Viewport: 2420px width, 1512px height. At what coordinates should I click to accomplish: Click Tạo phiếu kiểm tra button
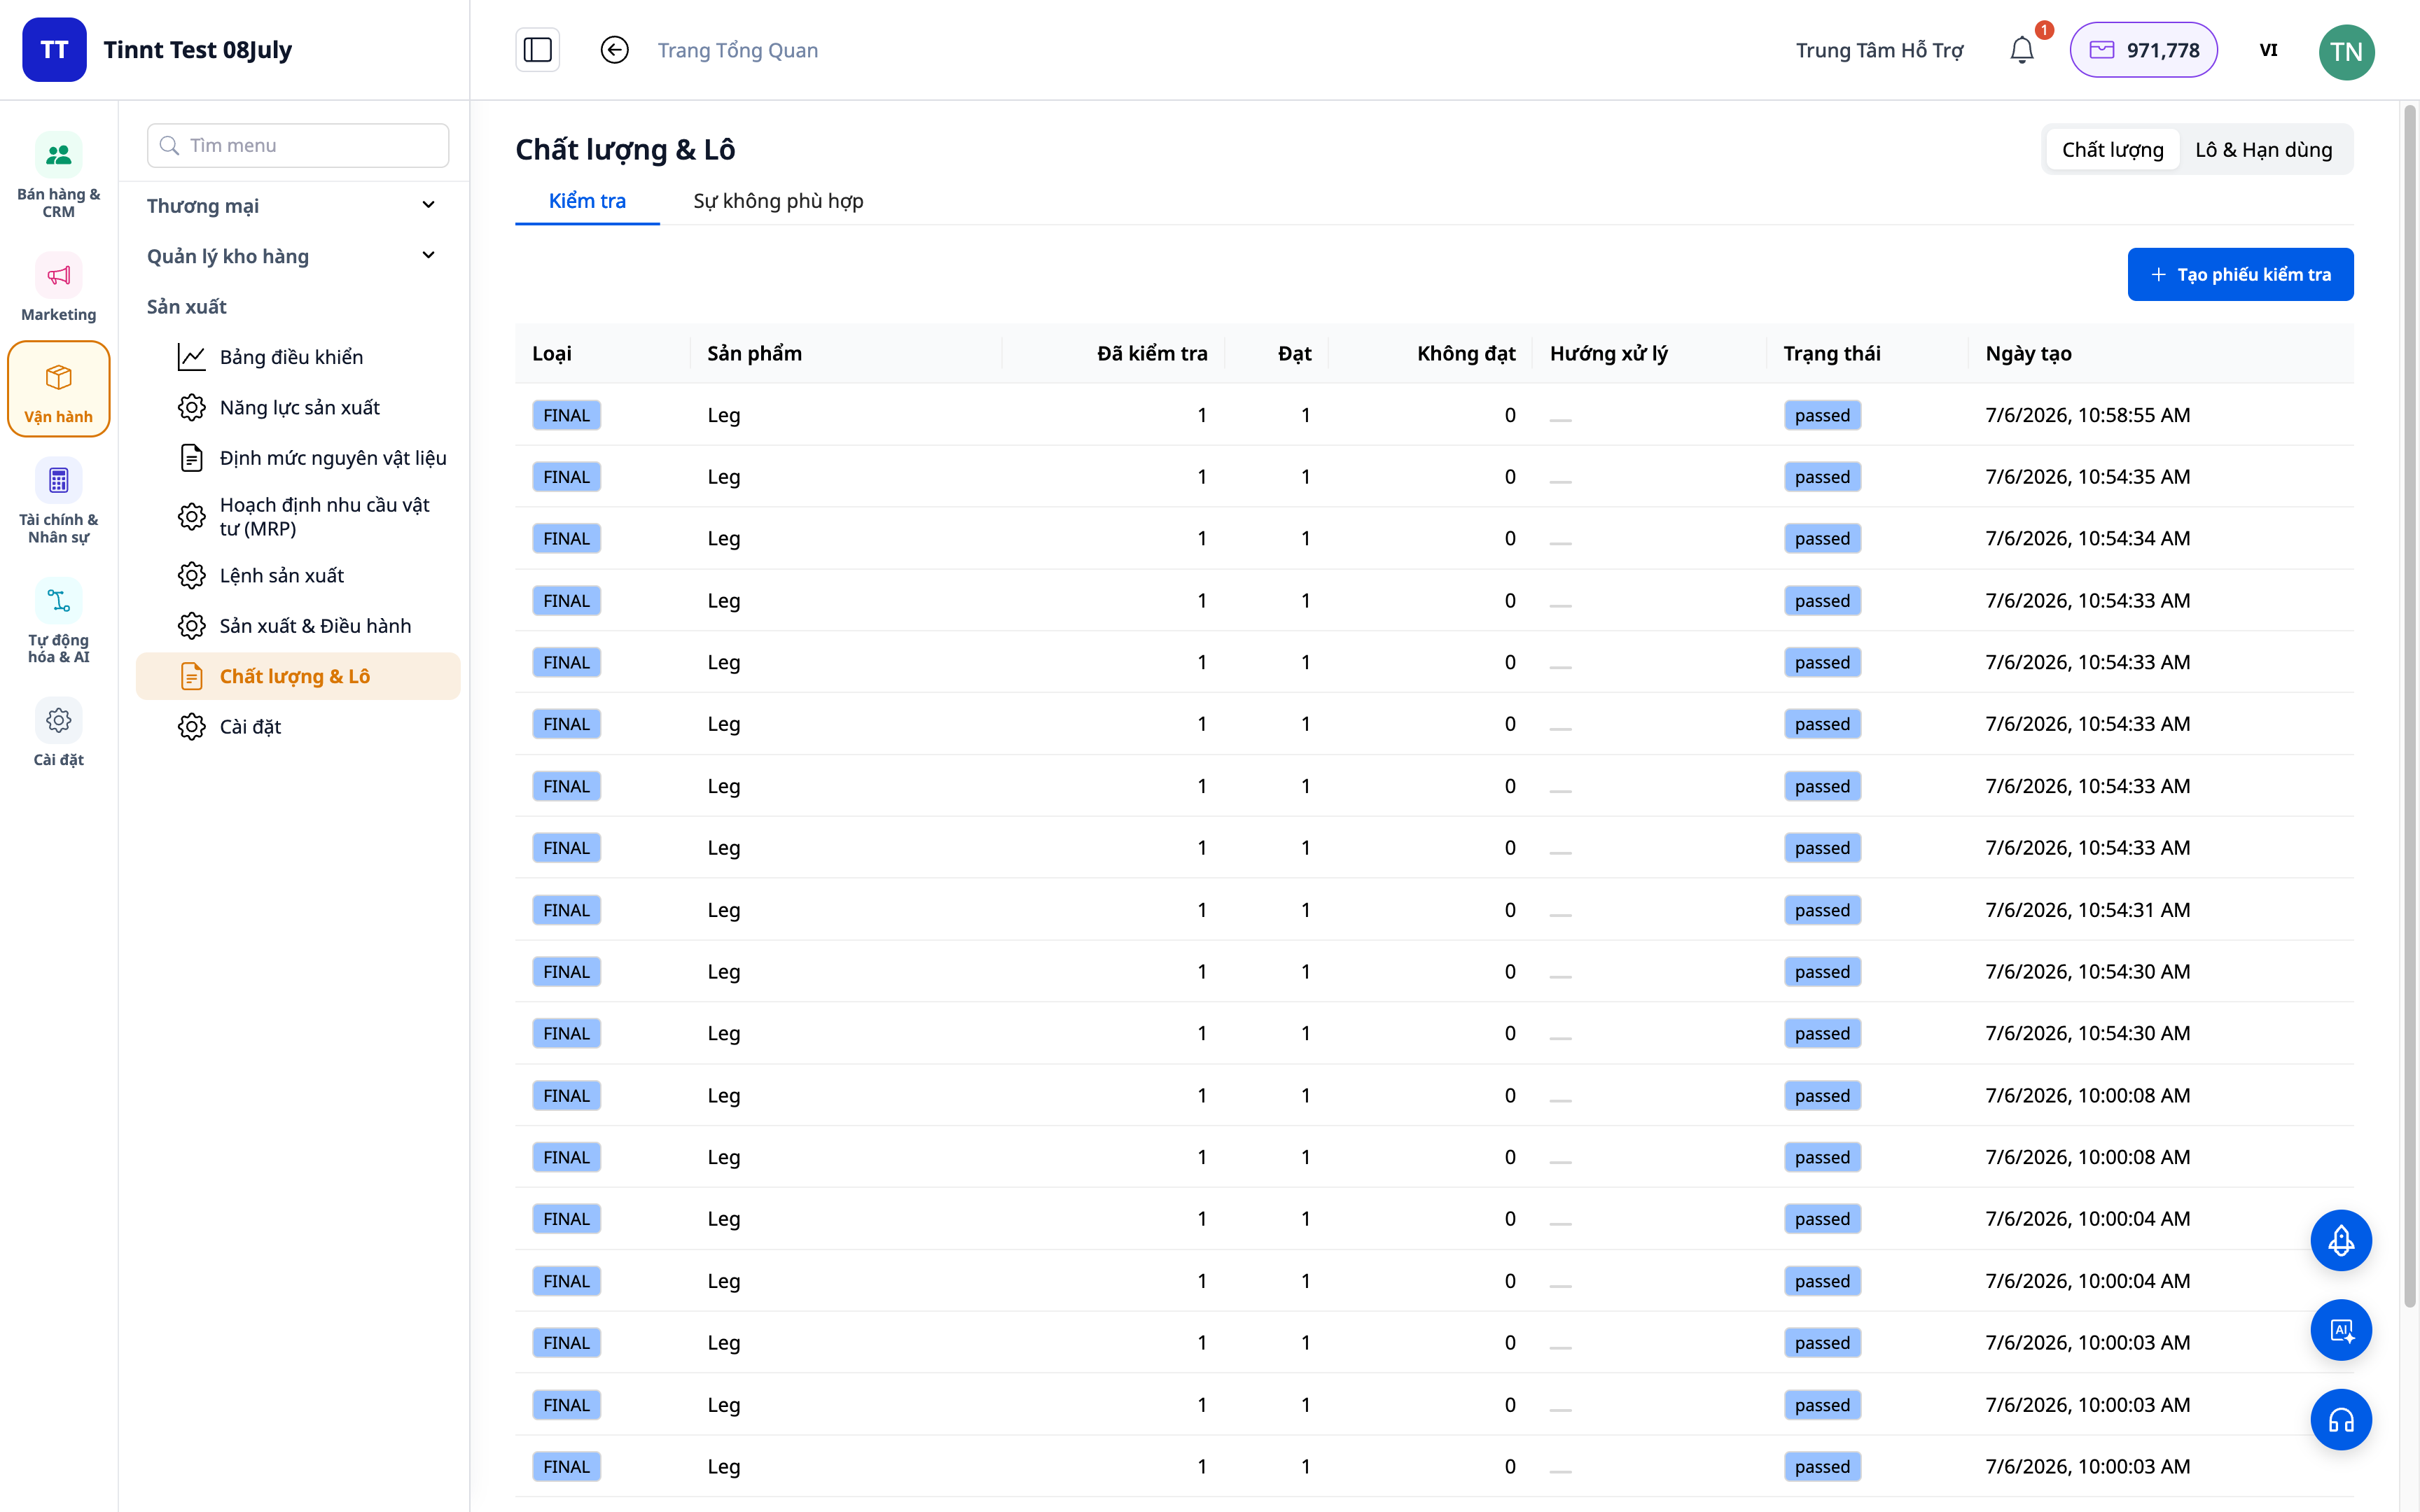click(2240, 274)
